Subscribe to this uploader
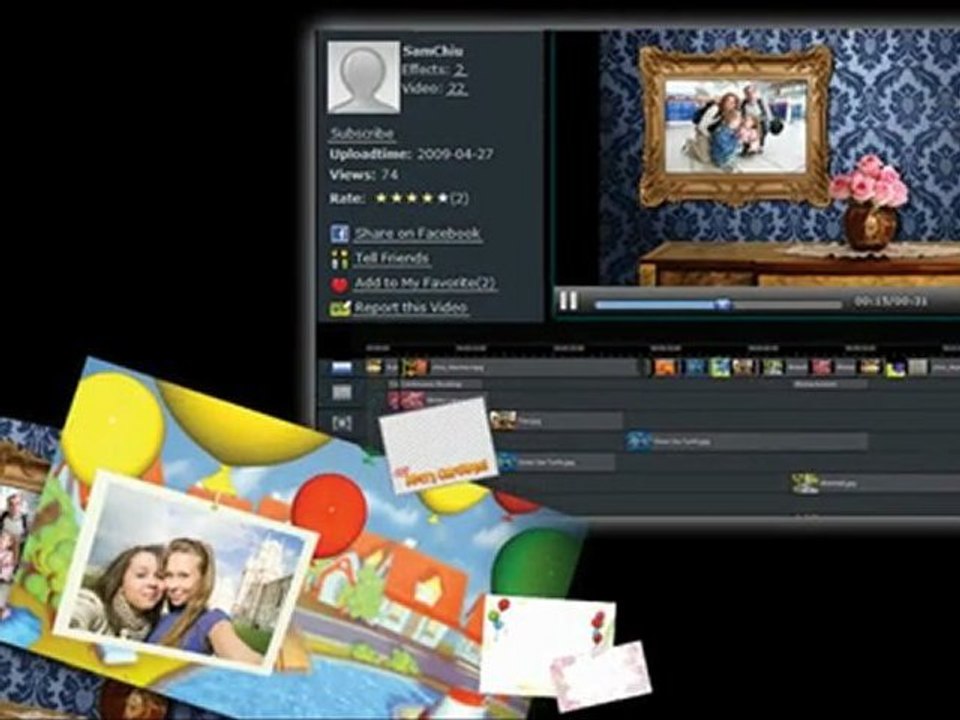This screenshot has height=720, width=960. click(x=362, y=133)
